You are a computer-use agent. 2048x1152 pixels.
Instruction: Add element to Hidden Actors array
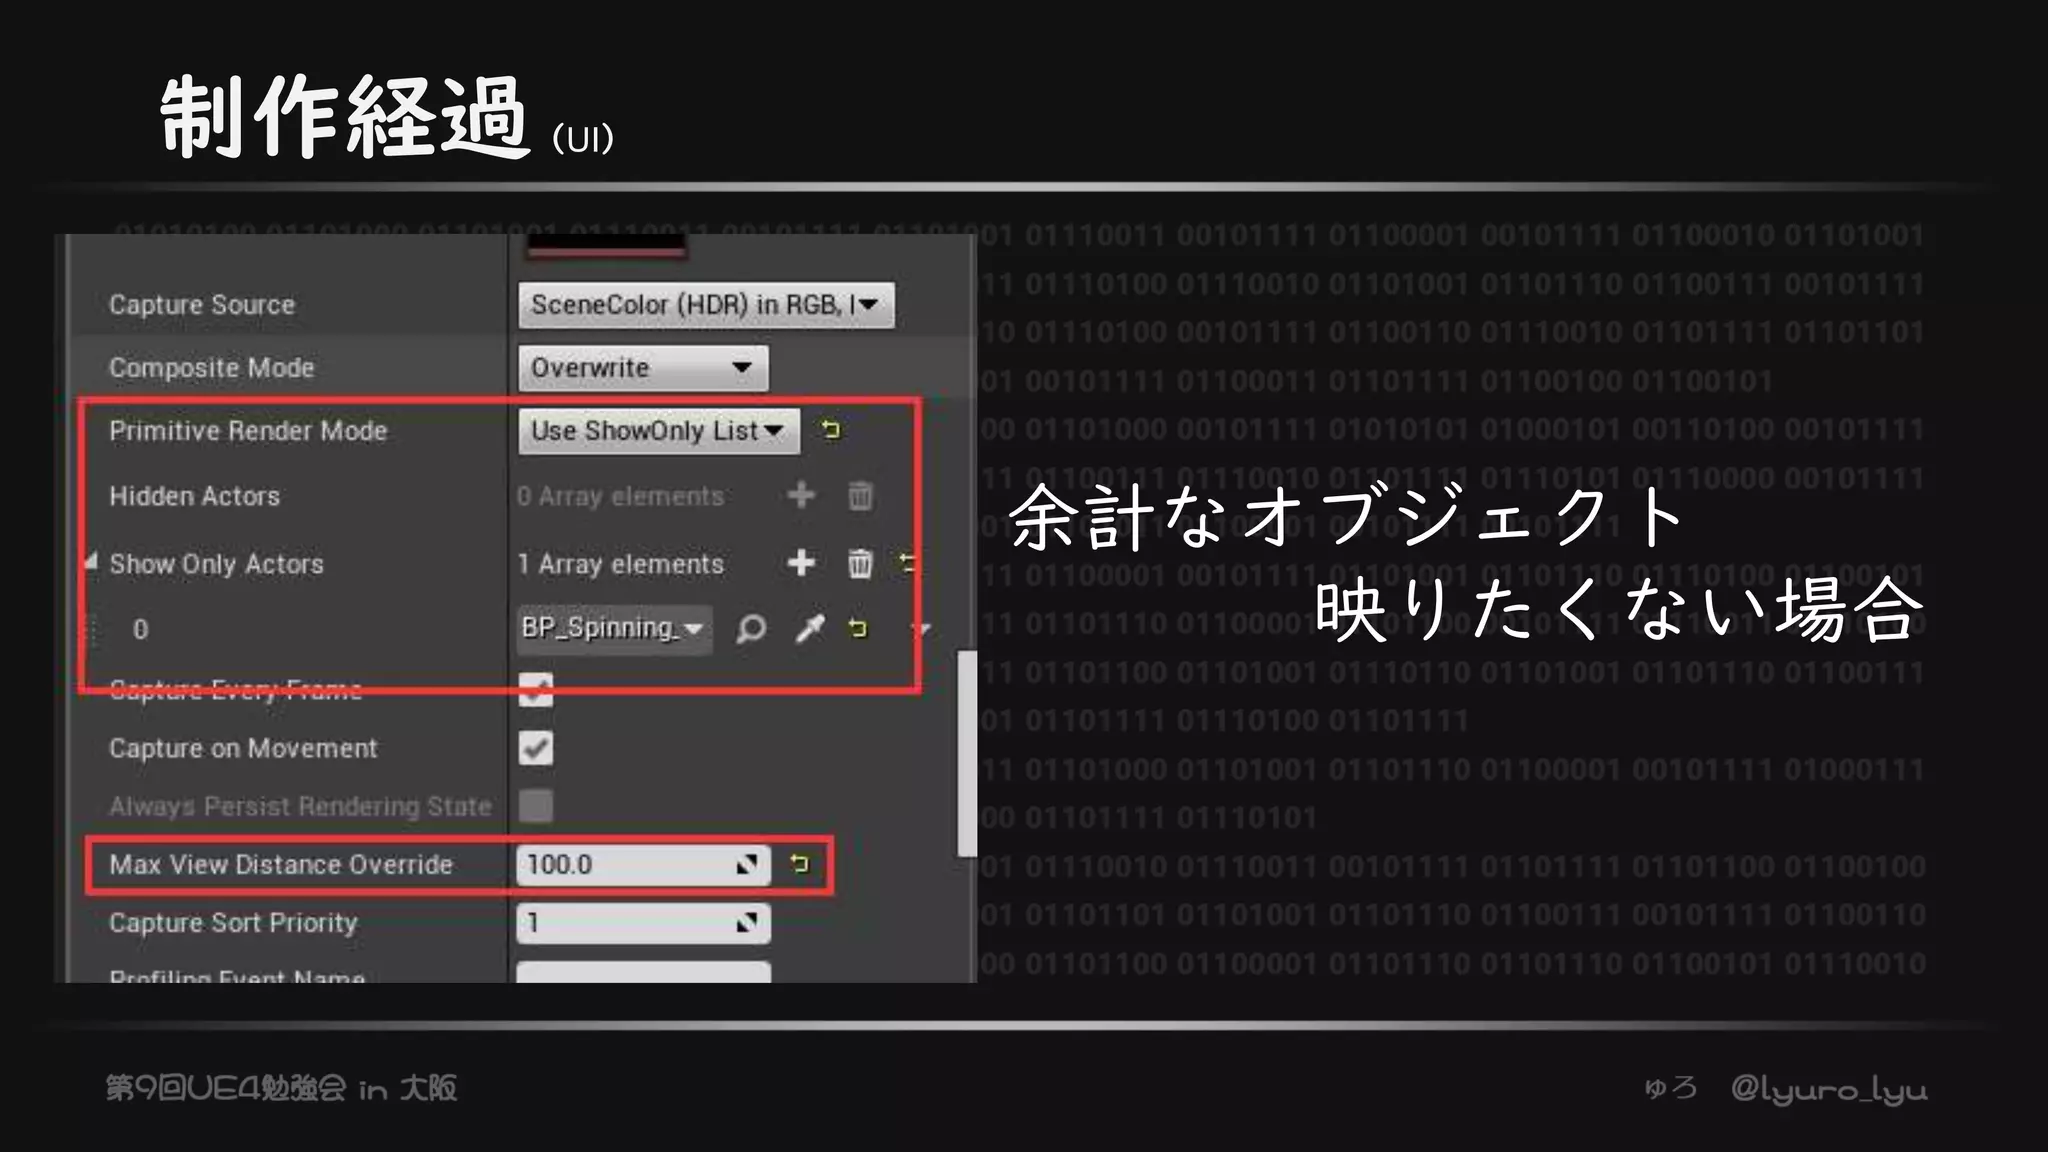pyautogui.click(x=801, y=495)
